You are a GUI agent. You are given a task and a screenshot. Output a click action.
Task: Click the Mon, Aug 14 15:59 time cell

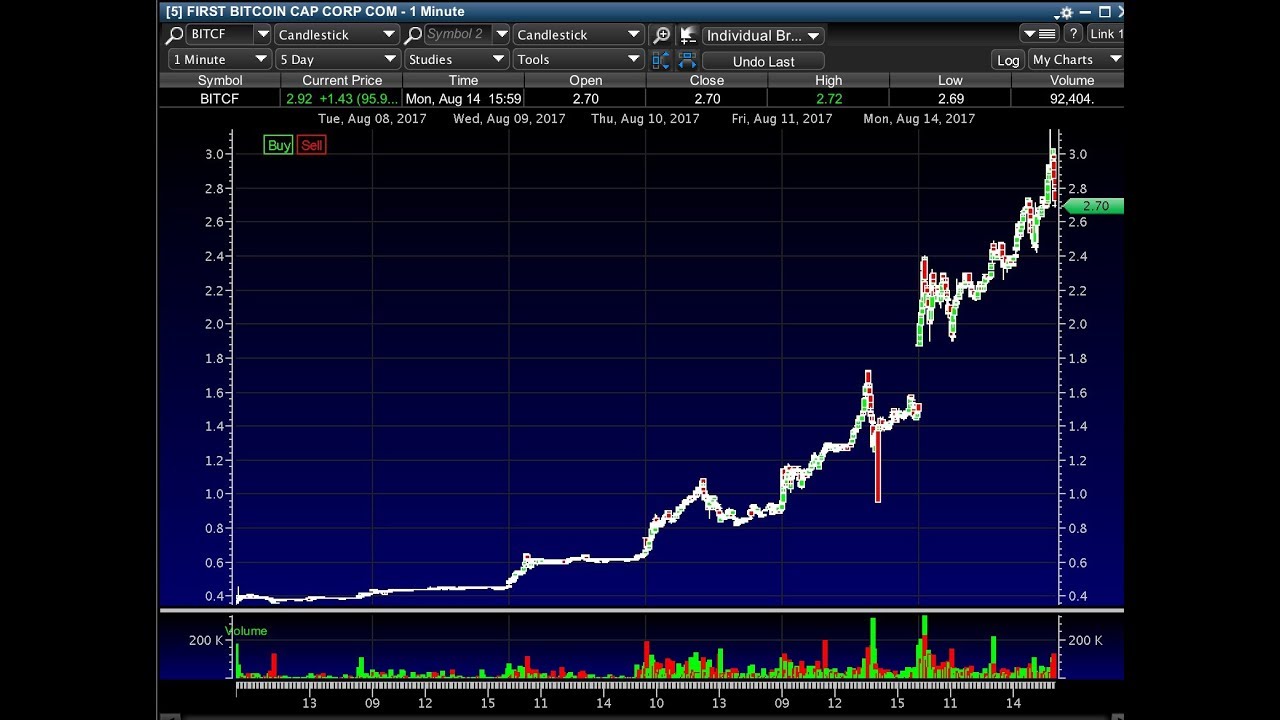[463, 98]
